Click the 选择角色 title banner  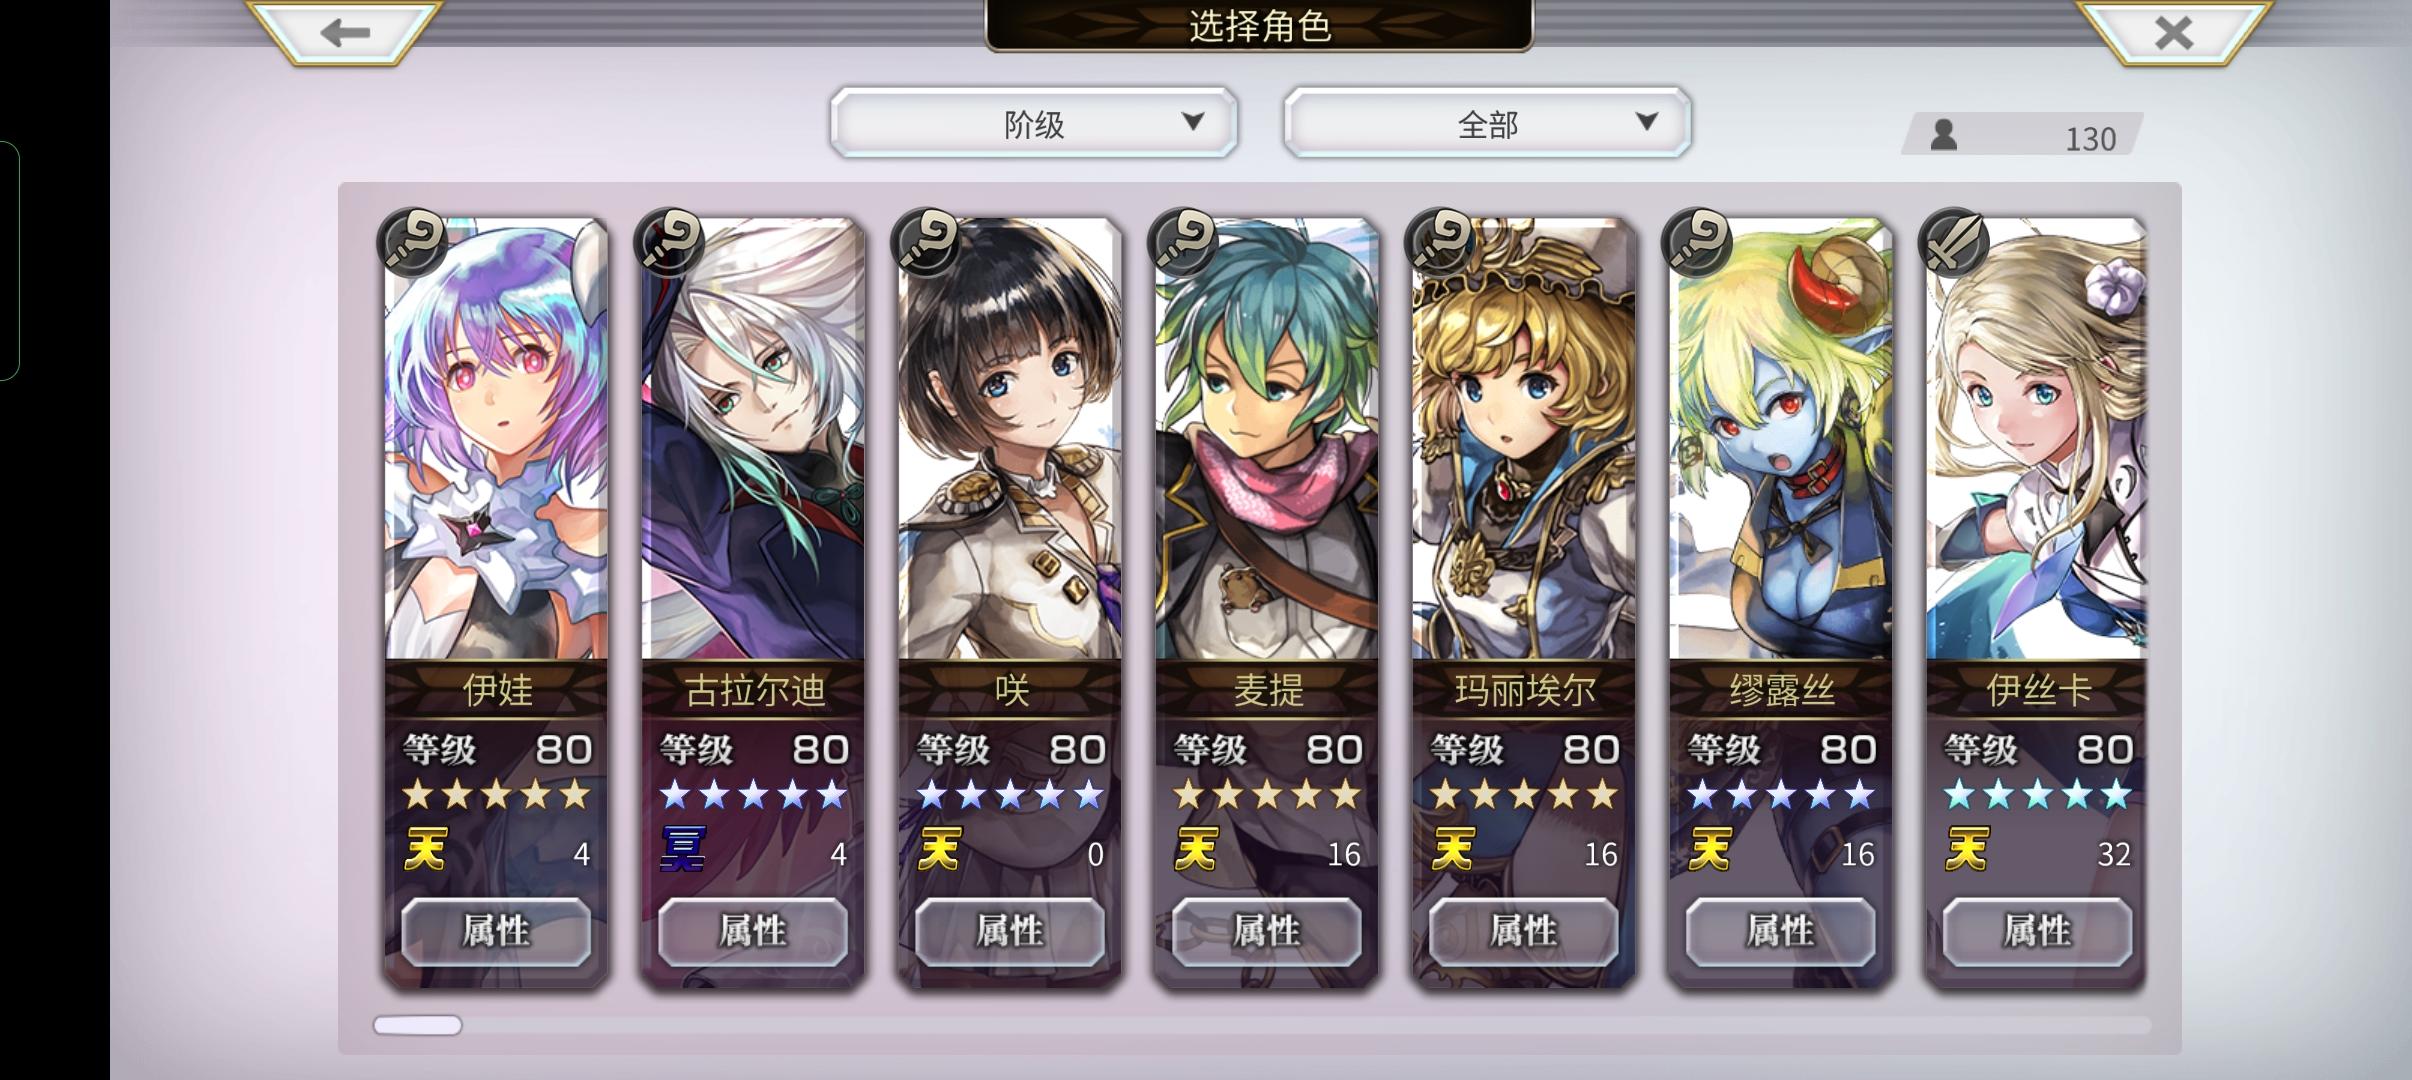1259,25
